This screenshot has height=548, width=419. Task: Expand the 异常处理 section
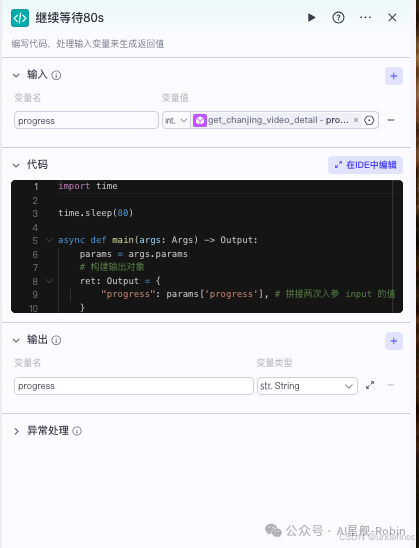pyautogui.click(x=16, y=431)
